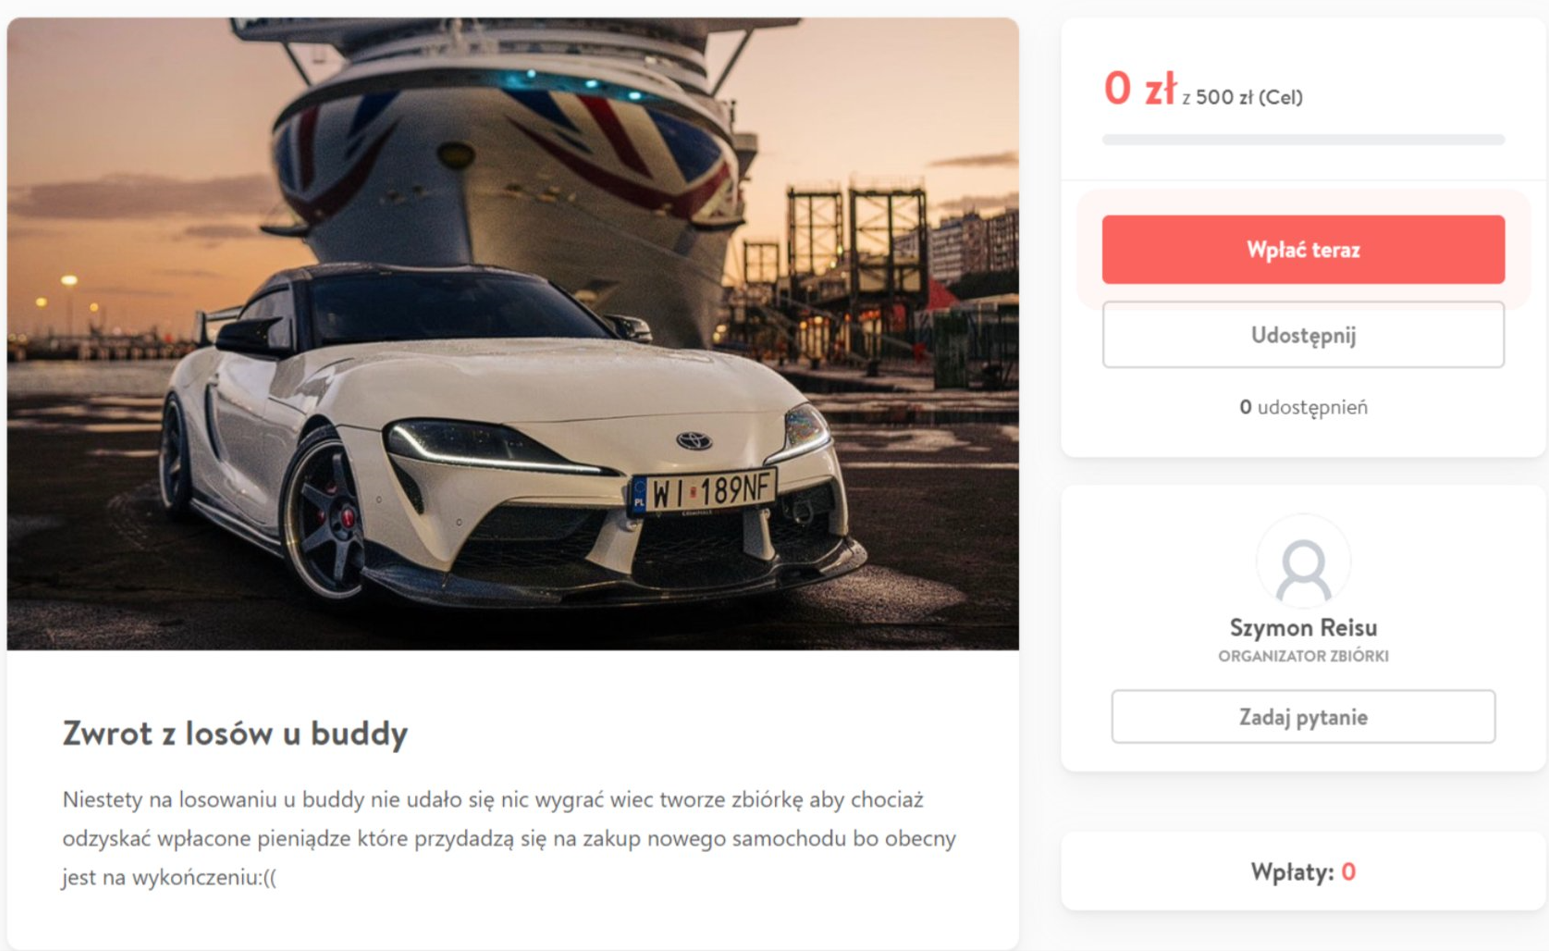Click the 0 udostępnień share count

point(1302,407)
